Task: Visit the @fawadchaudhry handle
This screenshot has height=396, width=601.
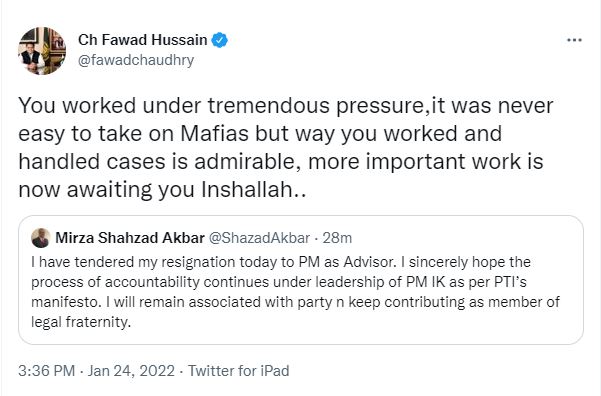Action: point(136,60)
